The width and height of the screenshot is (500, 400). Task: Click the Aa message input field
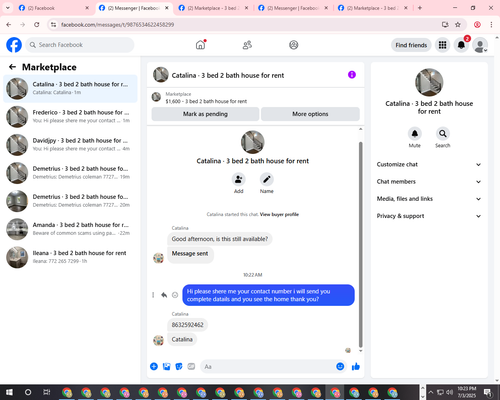coord(267,367)
